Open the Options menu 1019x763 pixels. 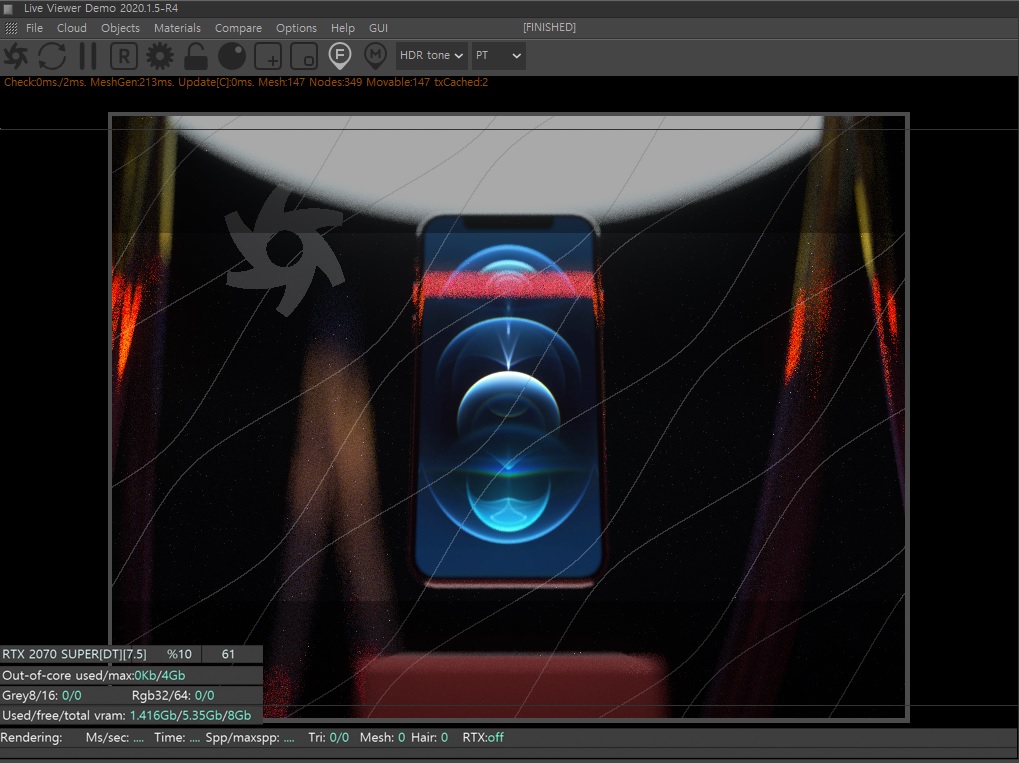point(296,28)
